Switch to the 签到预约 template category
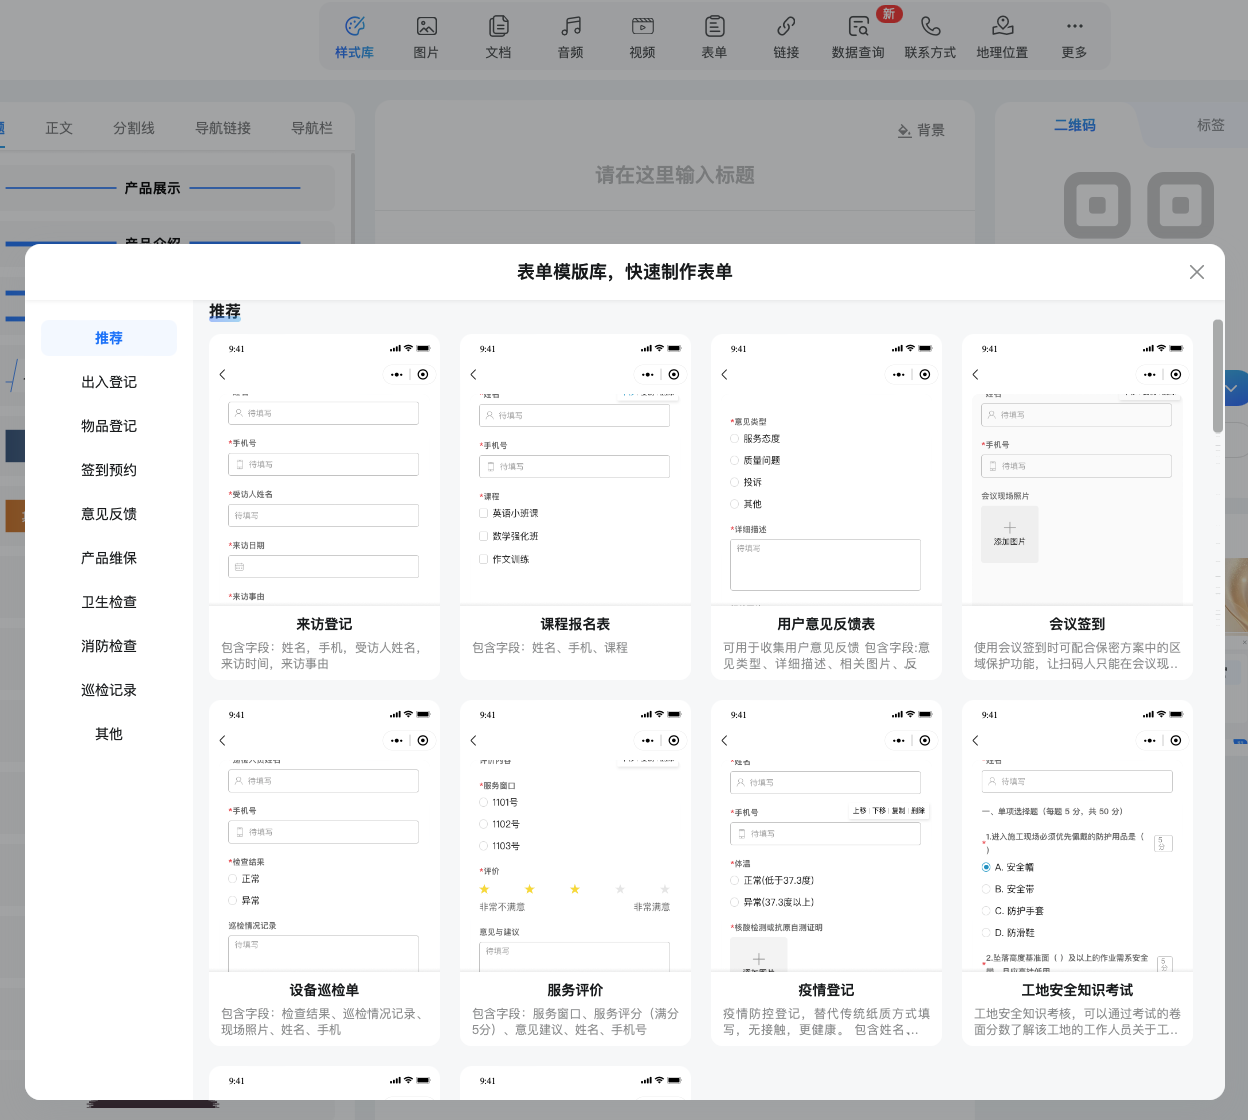Viewport: 1248px width, 1120px height. [x=109, y=470]
